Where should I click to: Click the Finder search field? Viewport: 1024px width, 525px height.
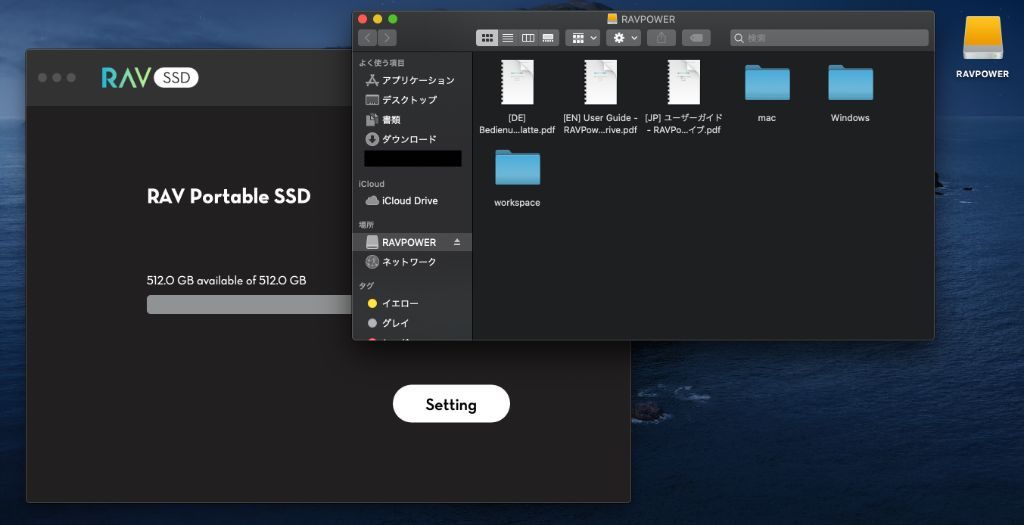pos(829,38)
